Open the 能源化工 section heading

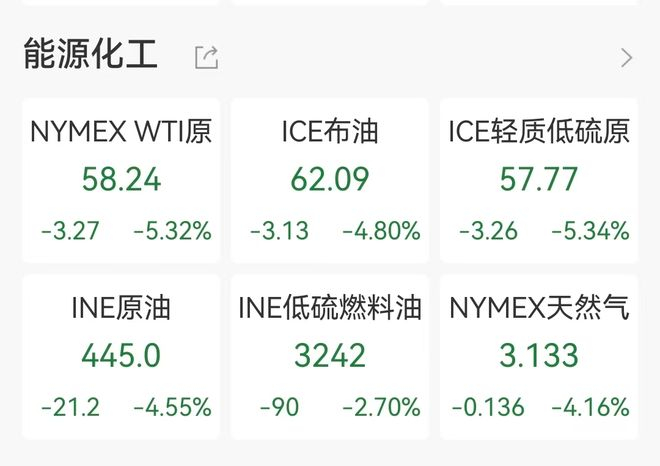pyautogui.click(x=91, y=55)
